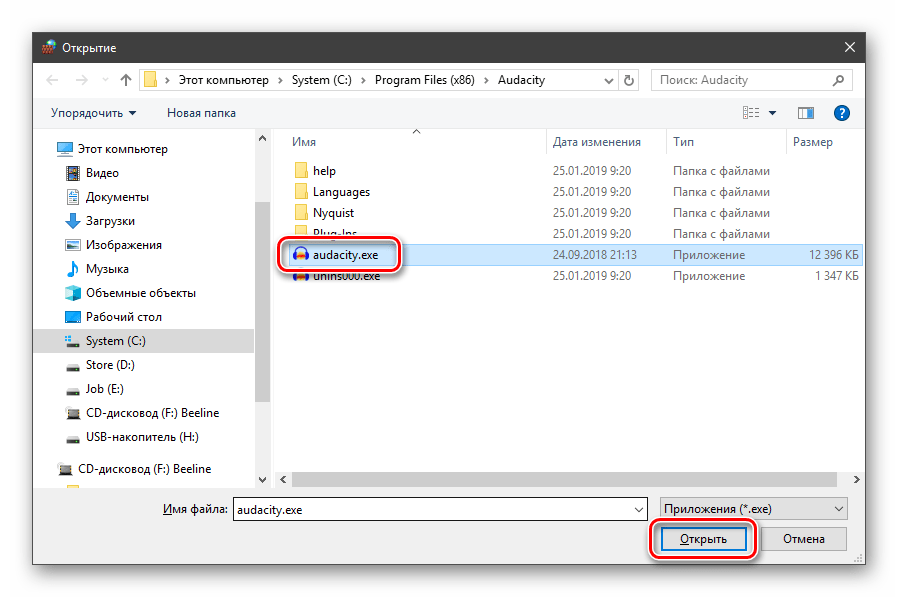
Task: Expand the Упорядочить dropdown menu
Action: [x=94, y=113]
